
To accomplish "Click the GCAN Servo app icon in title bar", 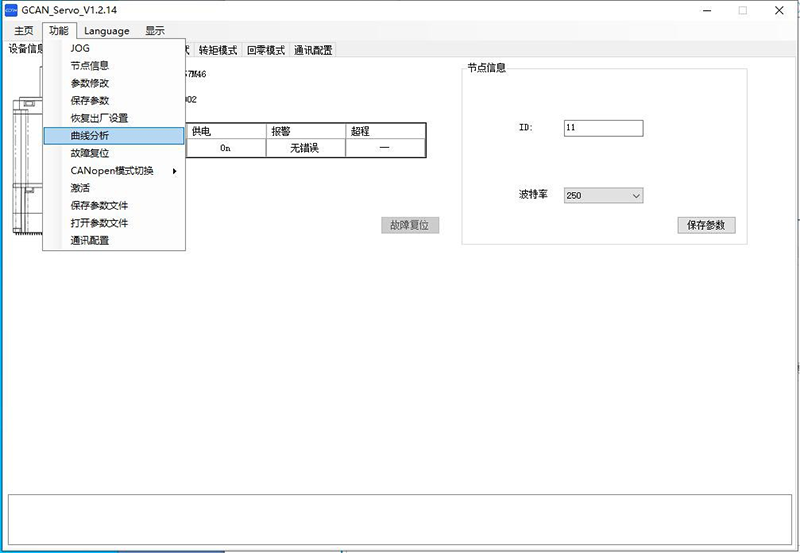I will (12, 10).
